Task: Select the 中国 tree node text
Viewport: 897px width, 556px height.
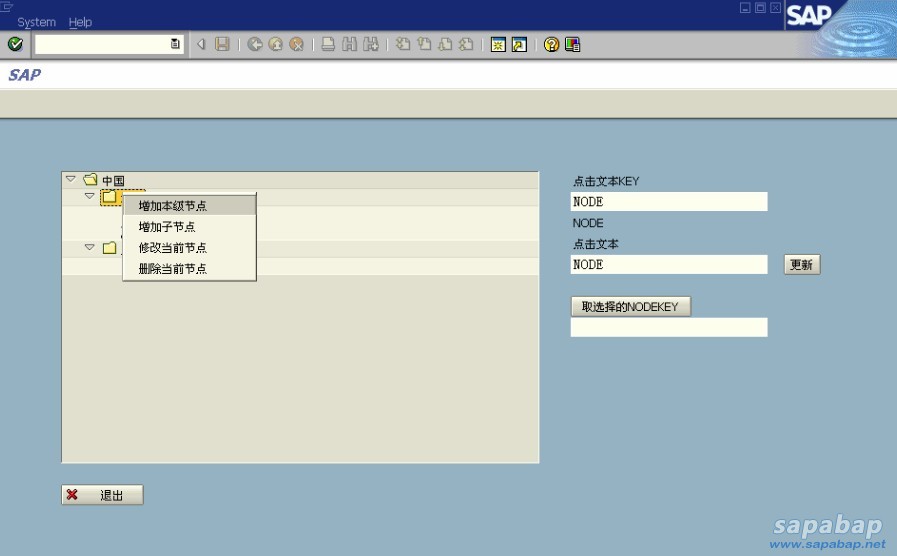Action: [x=113, y=180]
